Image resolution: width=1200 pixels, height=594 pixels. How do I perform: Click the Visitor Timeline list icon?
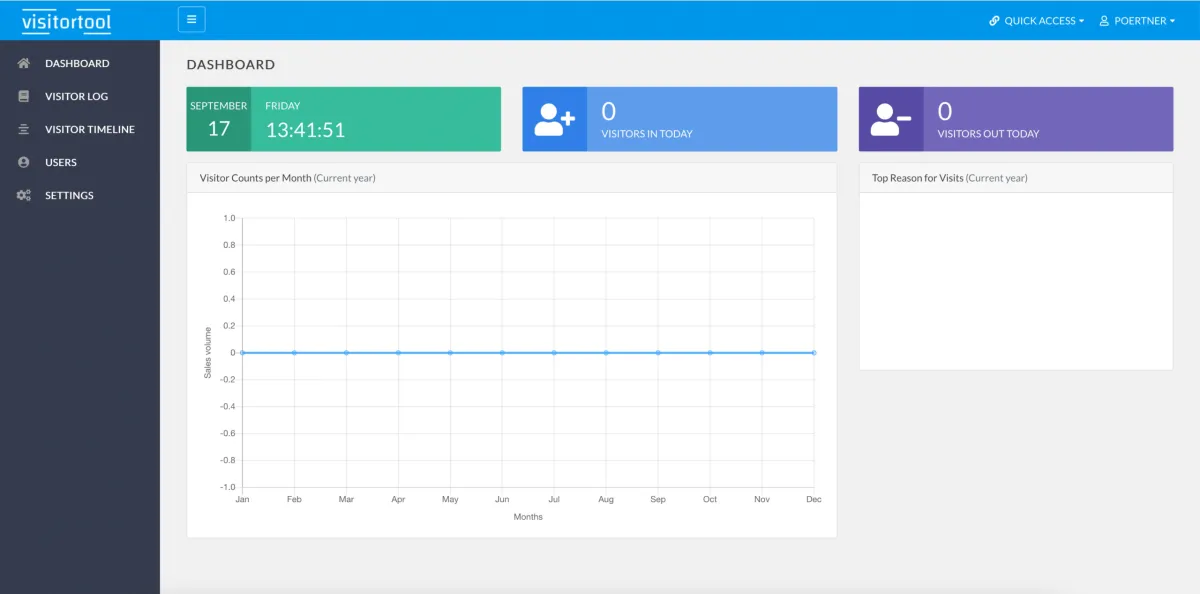point(23,128)
